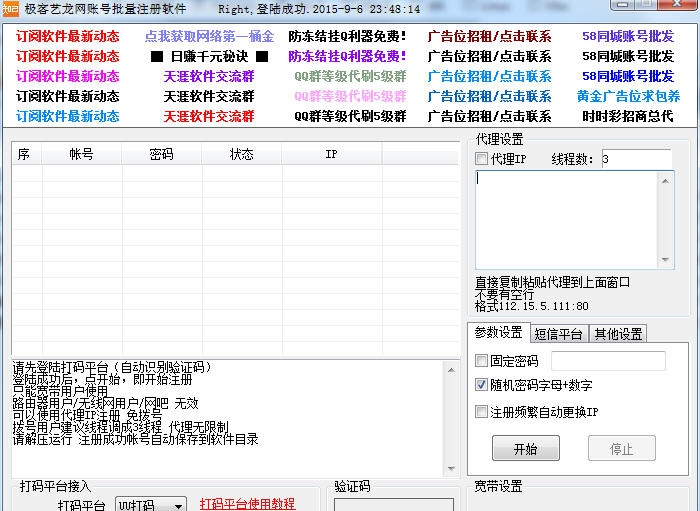Viewport: 700px width, 511px height.
Task: Click the proxy list text area
Action: pyautogui.click(x=565, y=220)
